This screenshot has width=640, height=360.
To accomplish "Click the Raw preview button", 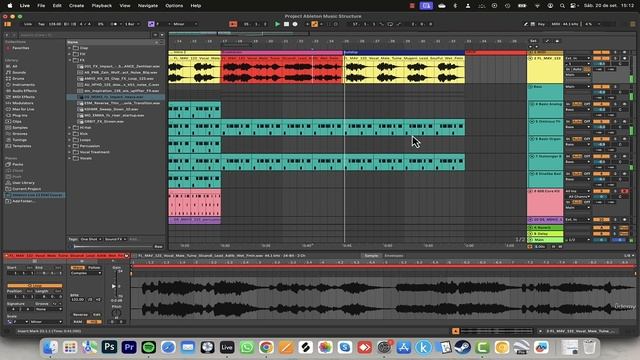I will 158,247.
